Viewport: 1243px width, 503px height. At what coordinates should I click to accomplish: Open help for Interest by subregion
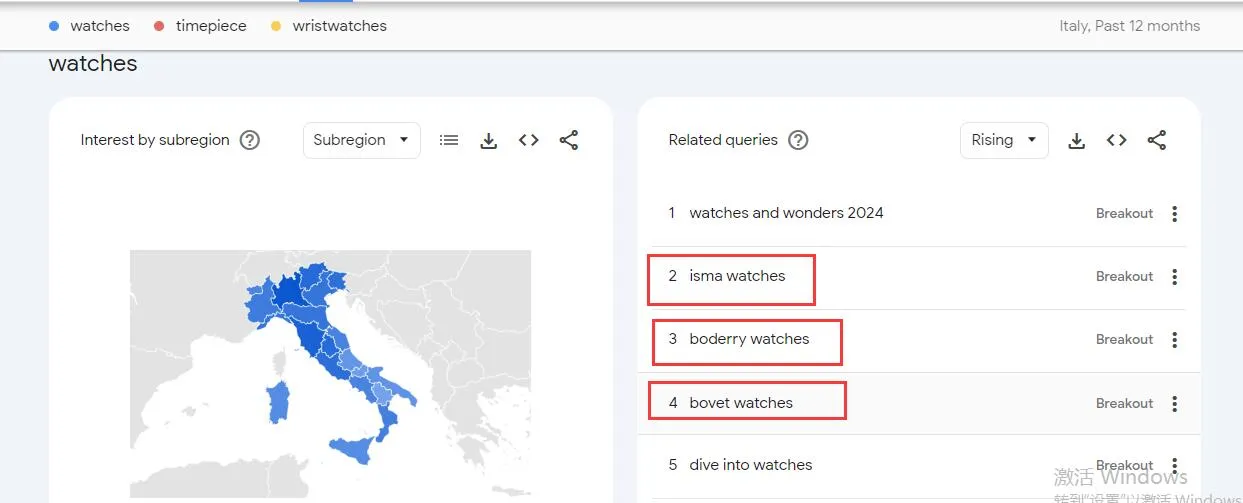tap(250, 140)
